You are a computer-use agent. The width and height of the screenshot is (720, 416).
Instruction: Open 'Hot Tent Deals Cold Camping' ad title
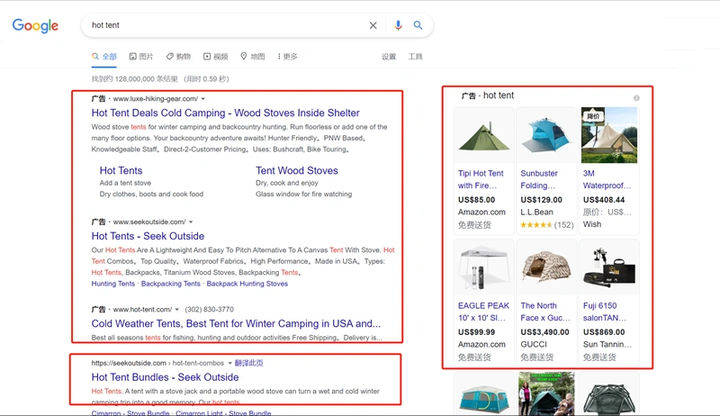click(x=225, y=113)
